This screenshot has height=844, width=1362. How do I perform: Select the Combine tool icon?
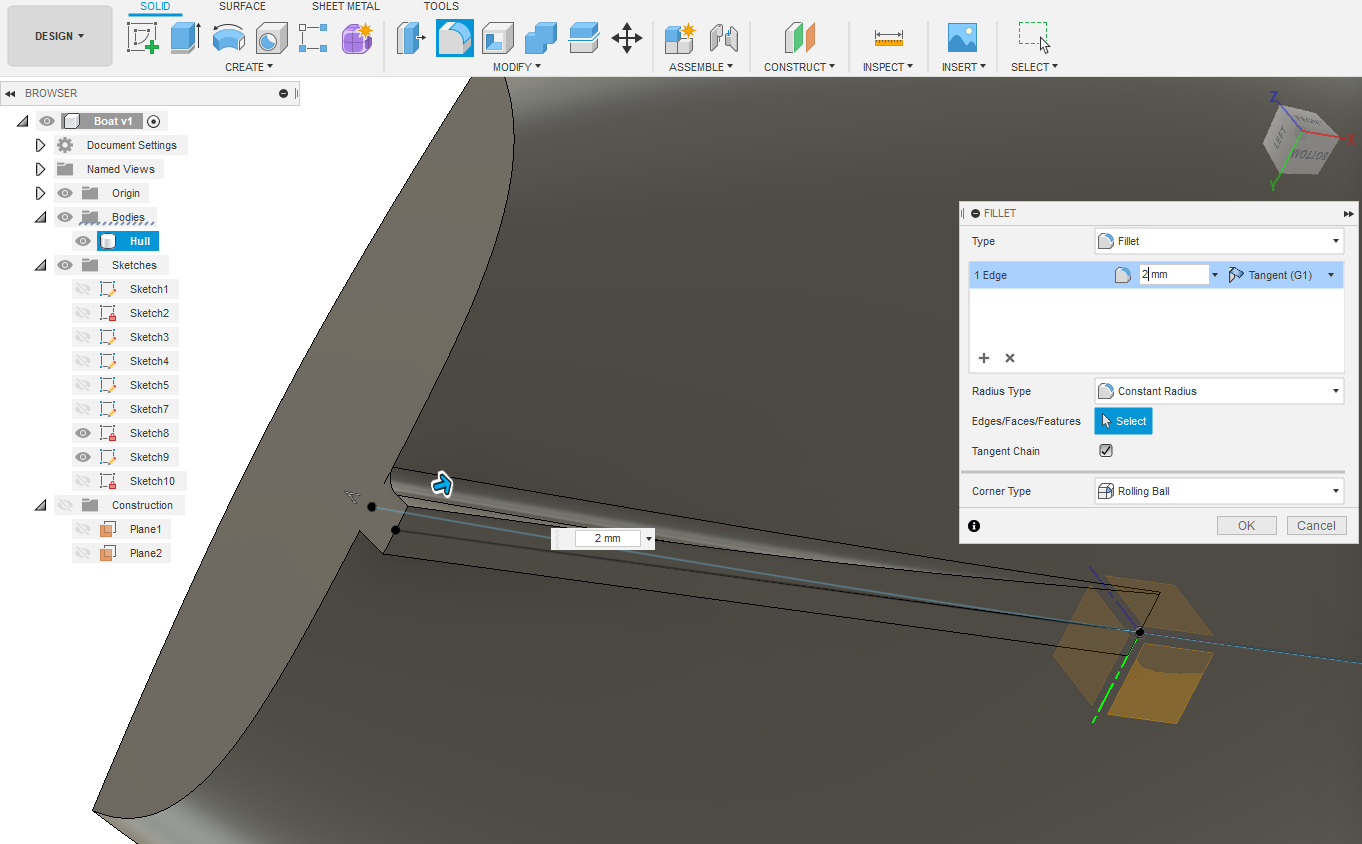[541, 38]
